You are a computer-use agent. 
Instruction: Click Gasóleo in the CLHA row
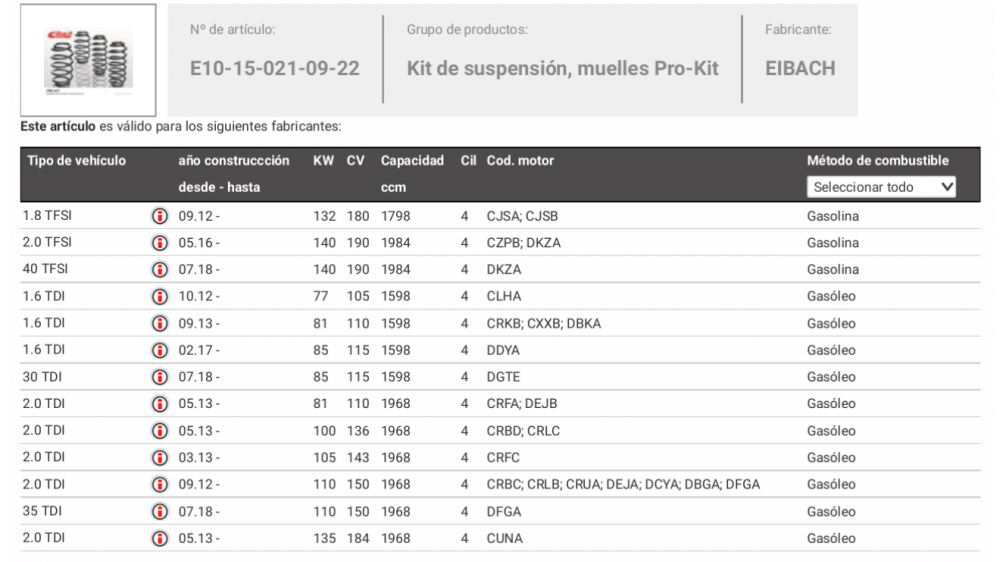pyautogui.click(x=831, y=297)
